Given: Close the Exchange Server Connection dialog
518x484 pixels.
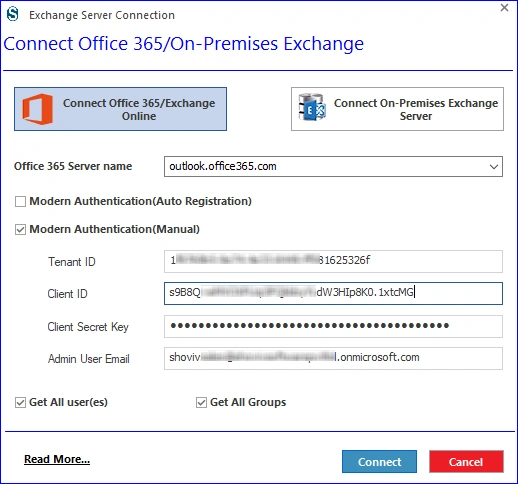Looking at the screenshot, I should click(x=504, y=7).
